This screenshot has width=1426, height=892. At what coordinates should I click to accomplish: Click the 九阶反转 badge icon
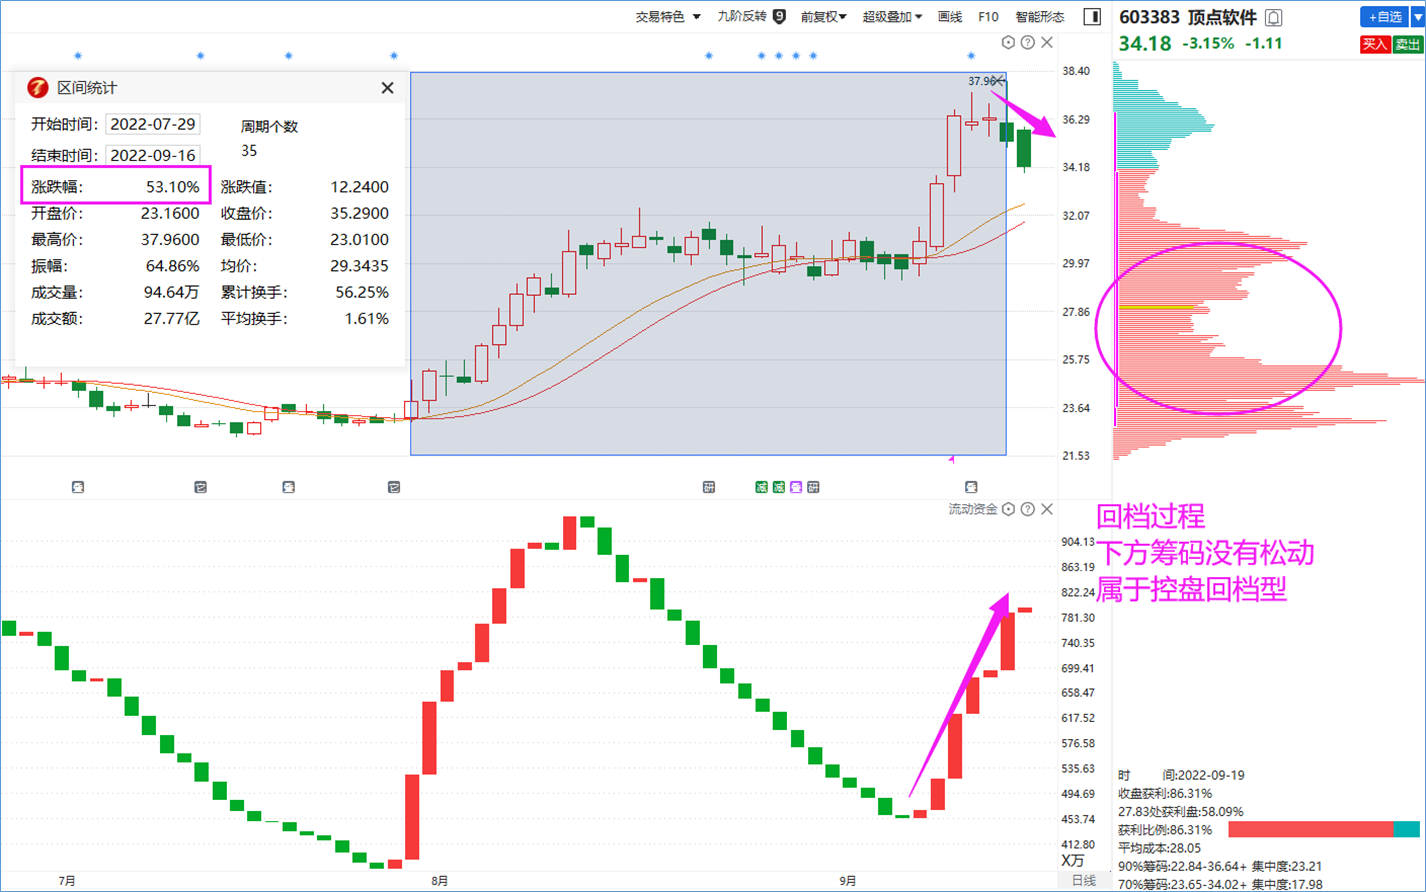click(779, 16)
